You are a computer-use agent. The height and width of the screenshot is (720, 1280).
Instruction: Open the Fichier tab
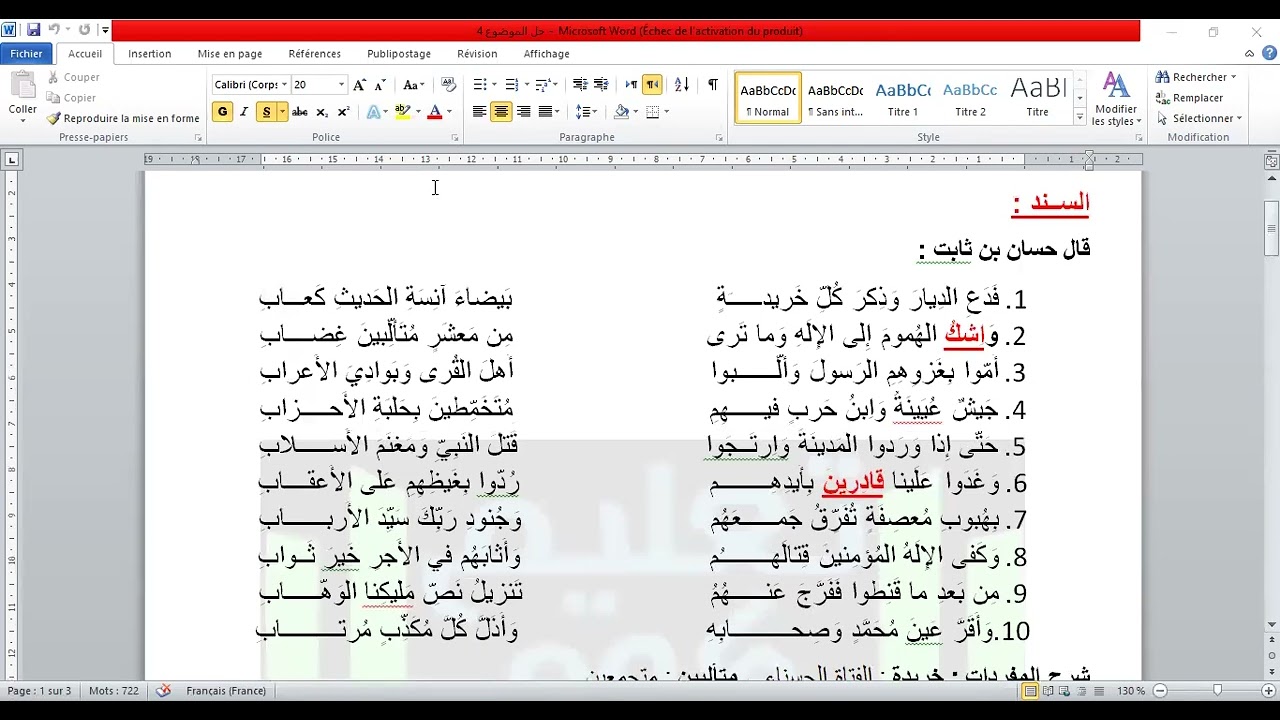tap(27, 54)
